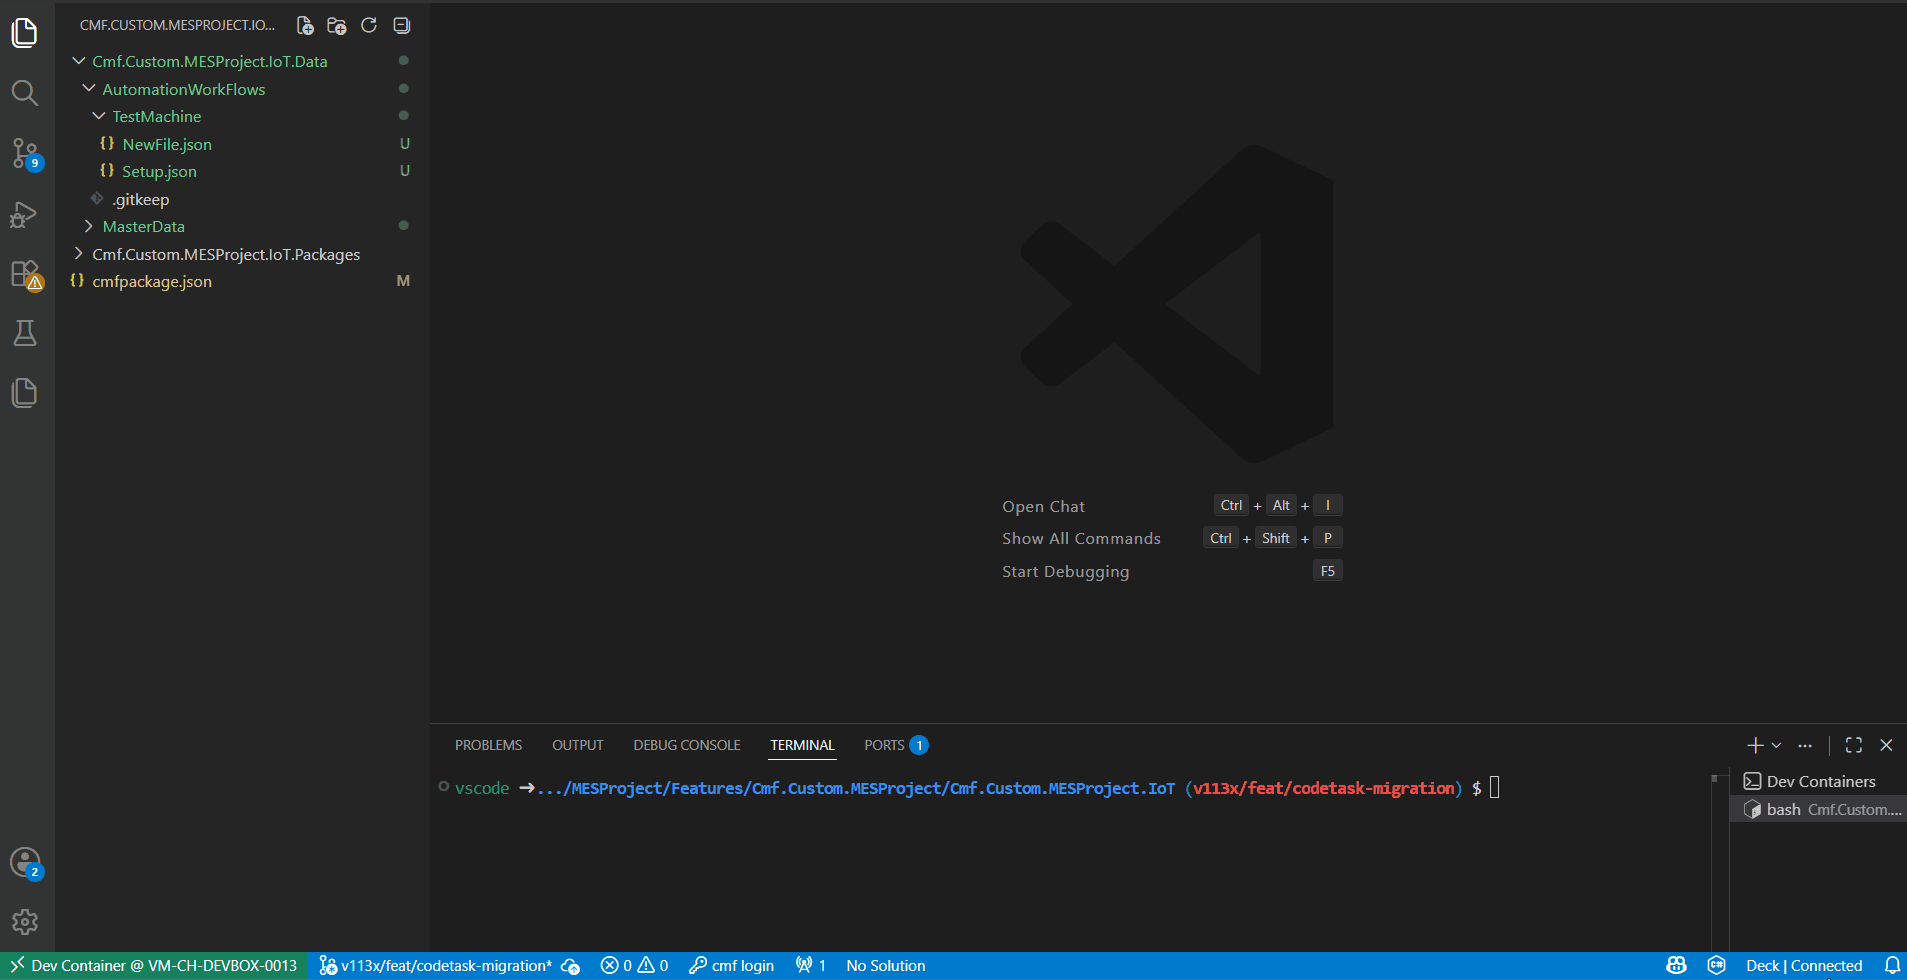1907x980 pixels.
Task: Click Deck | Connected status item
Action: (1804, 966)
